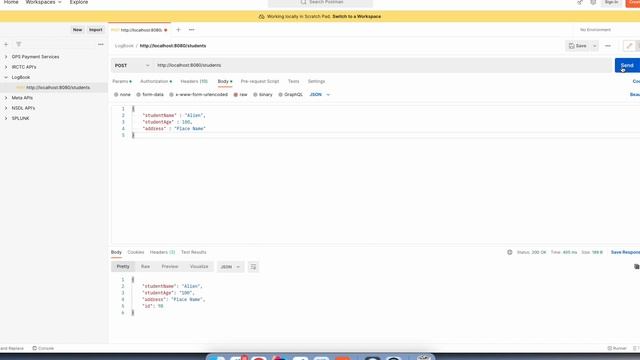The image size is (640, 360).
Task: Select the Pretty response view
Action: coord(123,267)
